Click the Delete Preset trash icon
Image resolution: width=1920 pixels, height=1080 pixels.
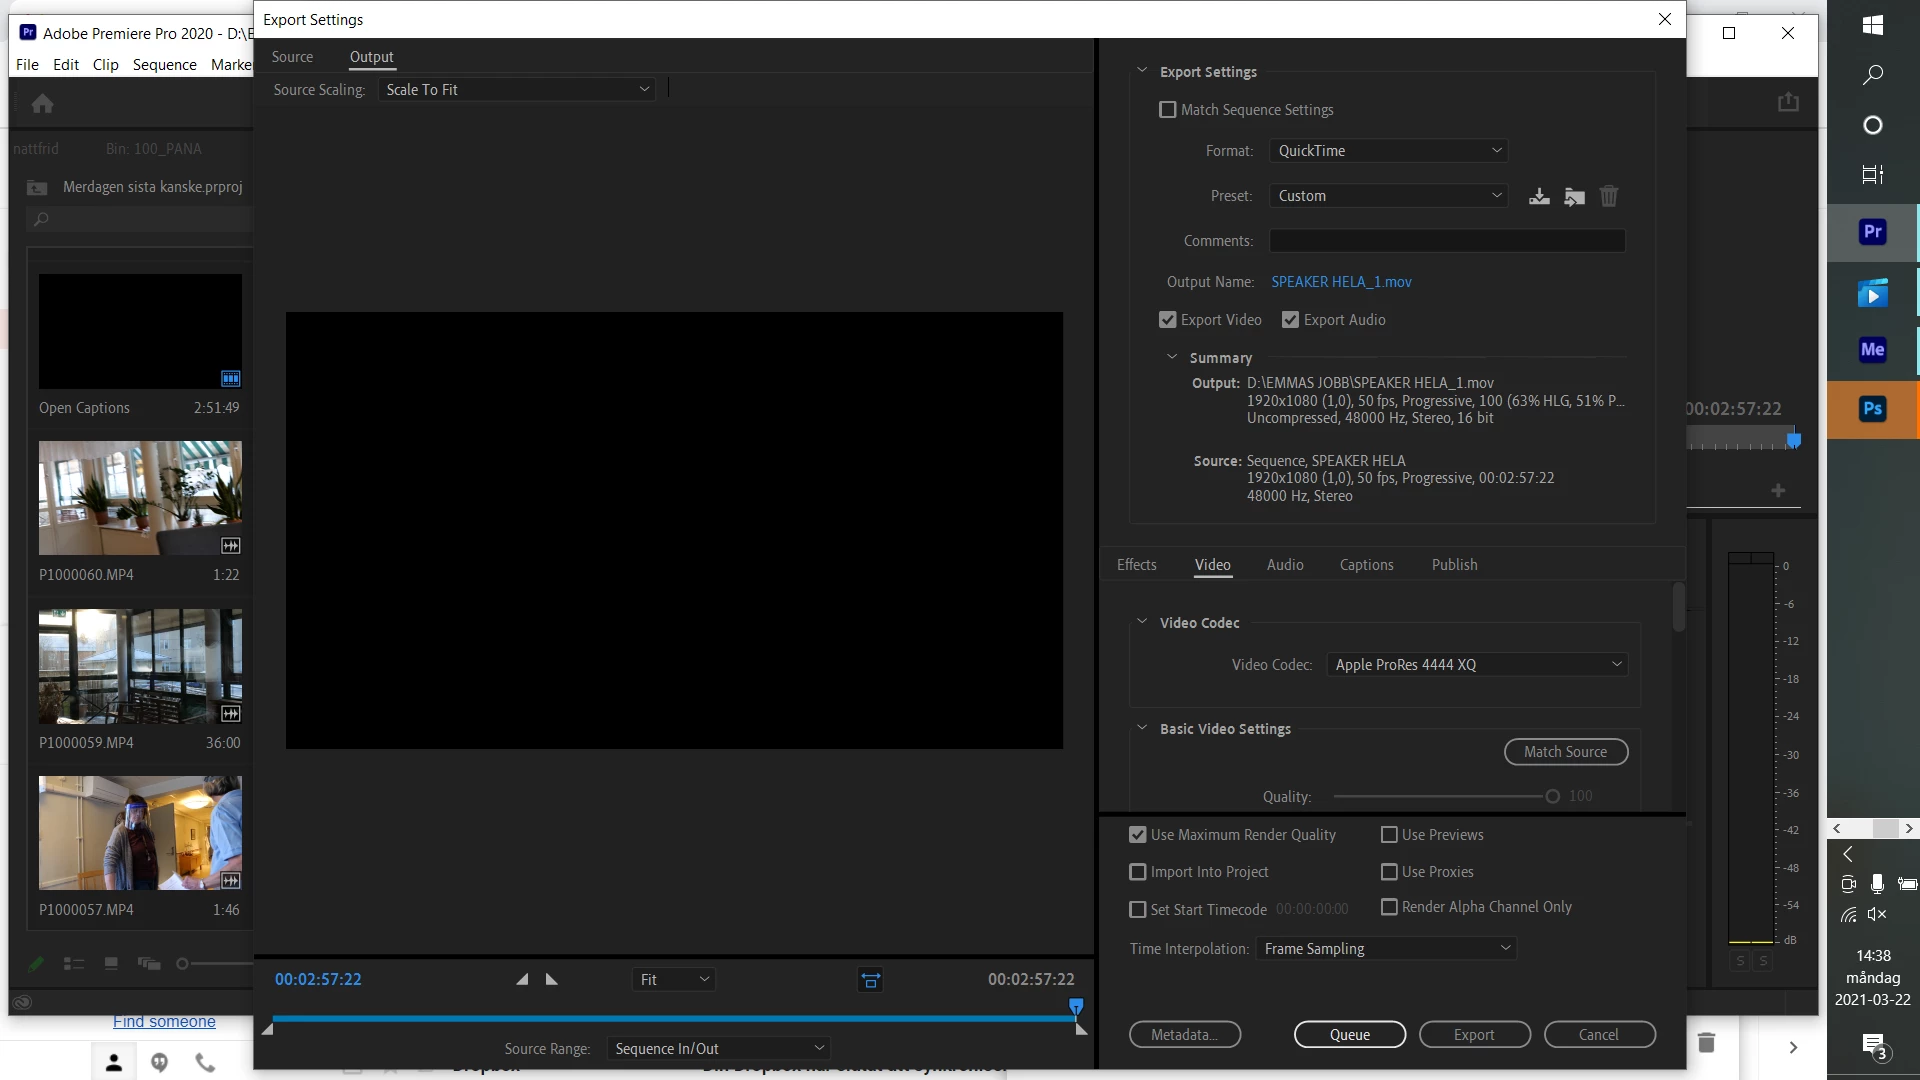point(1608,196)
